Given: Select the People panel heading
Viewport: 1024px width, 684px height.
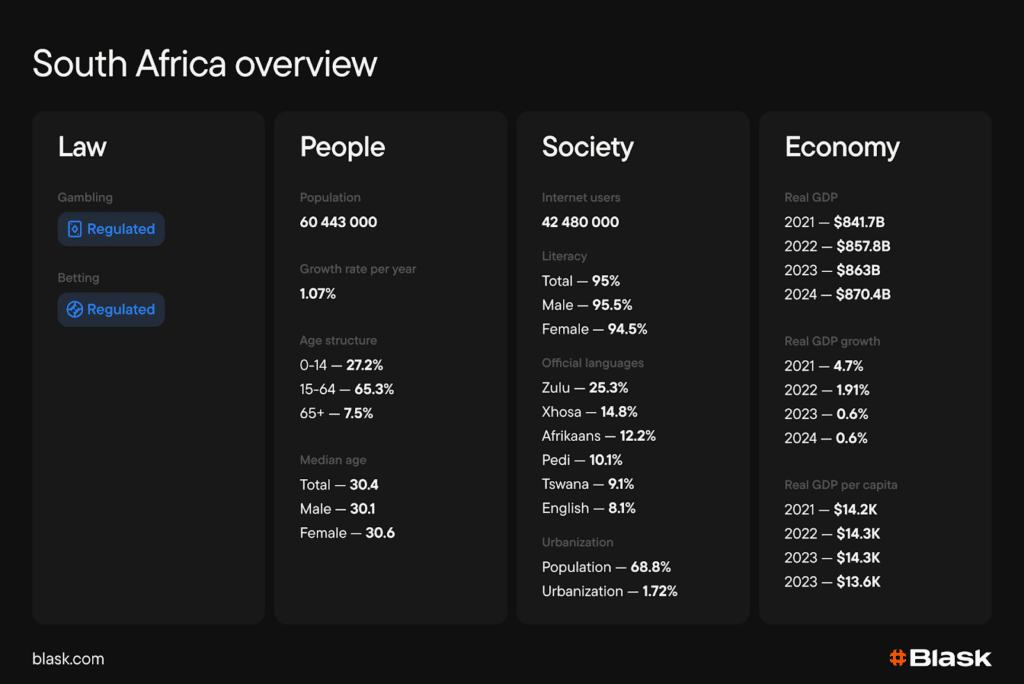Looking at the screenshot, I should pyautogui.click(x=342, y=147).
